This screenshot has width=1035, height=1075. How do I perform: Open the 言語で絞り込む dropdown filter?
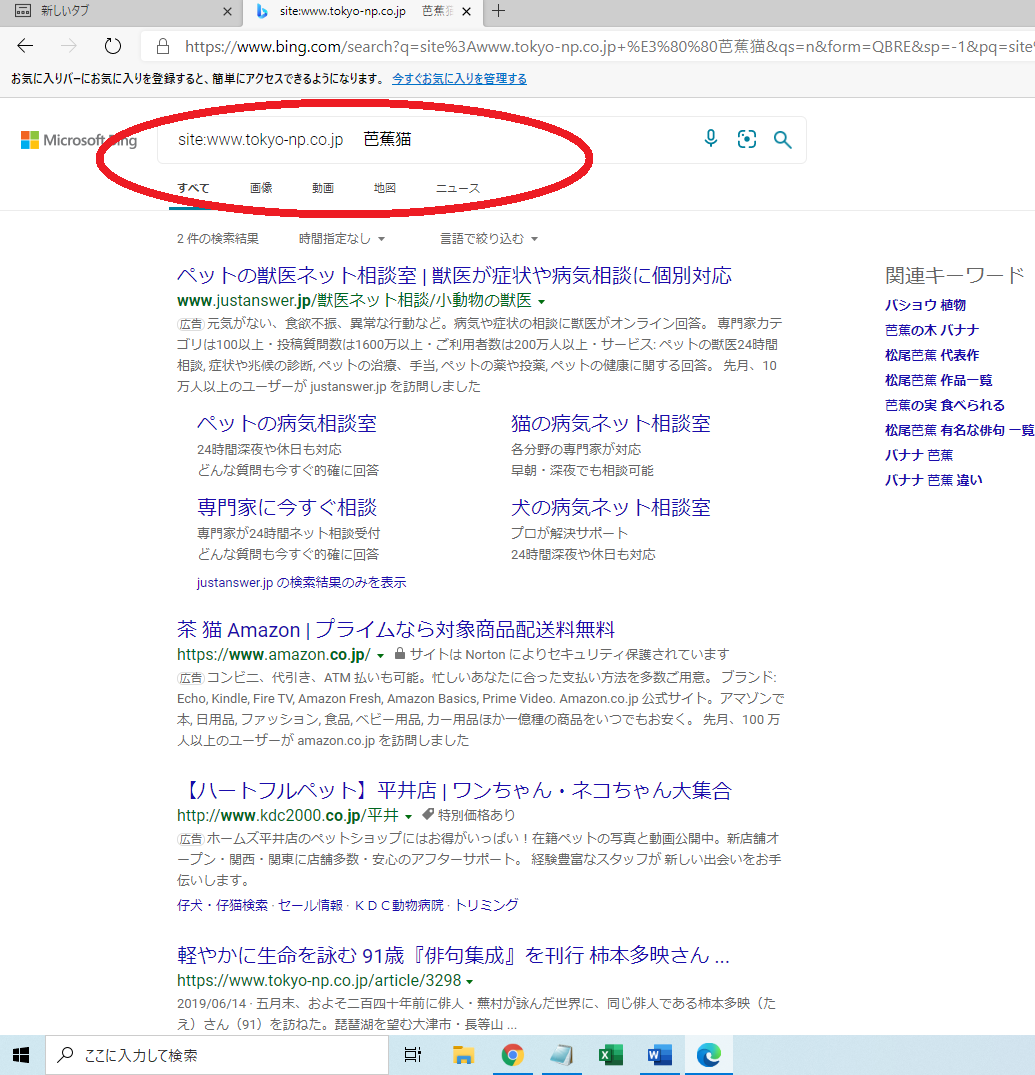(489, 239)
